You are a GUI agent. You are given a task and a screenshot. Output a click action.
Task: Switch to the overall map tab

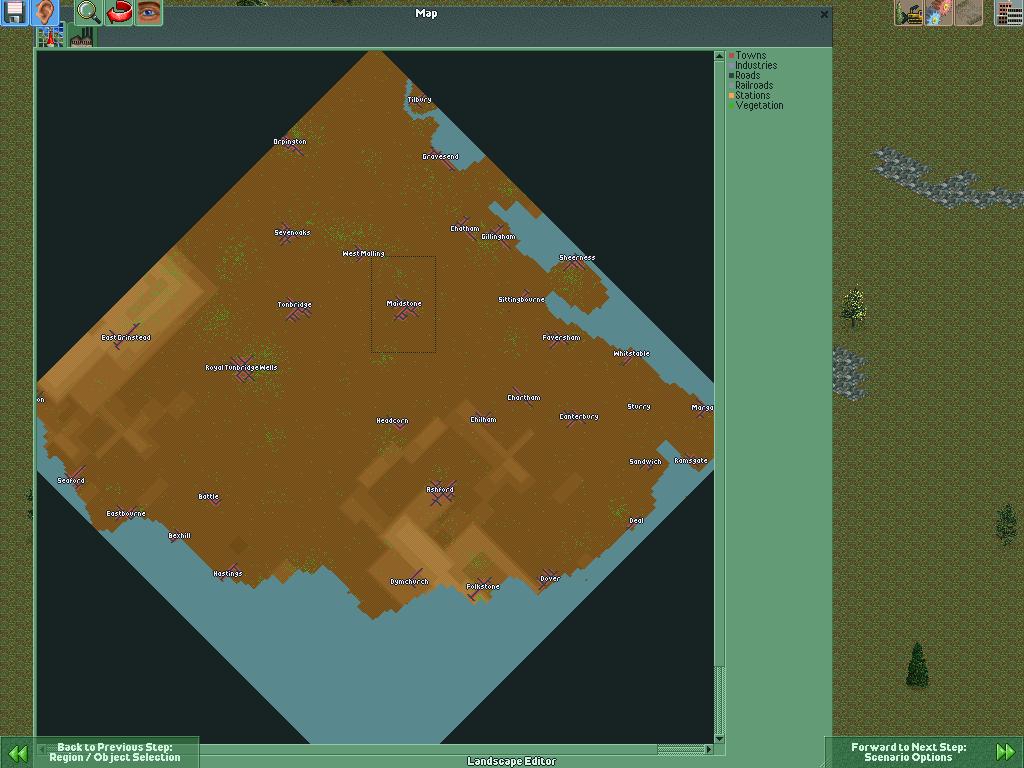pyautogui.click(x=50, y=35)
